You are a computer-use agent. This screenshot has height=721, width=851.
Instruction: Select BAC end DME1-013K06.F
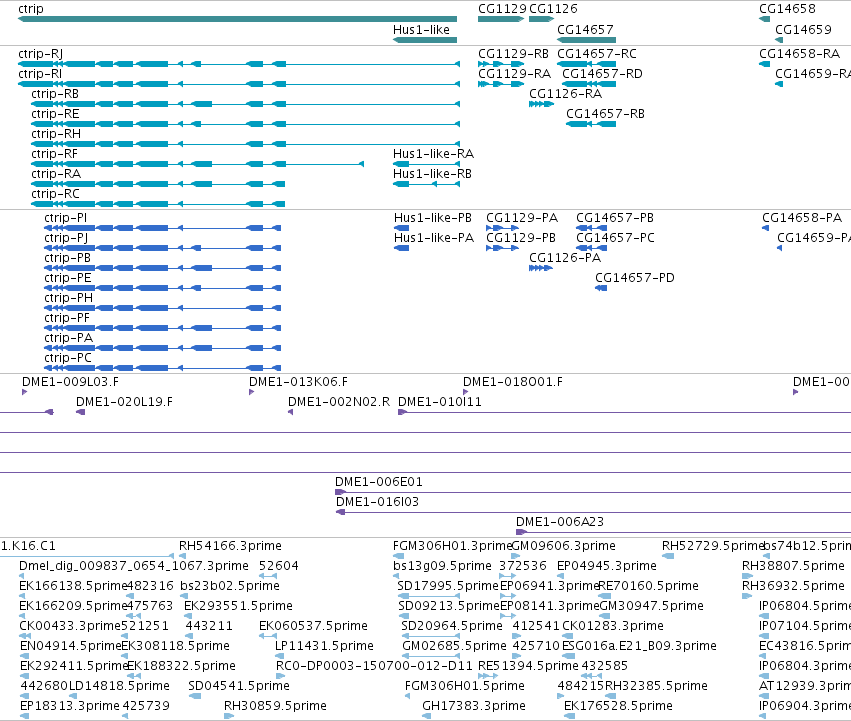click(x=298, y=382)
